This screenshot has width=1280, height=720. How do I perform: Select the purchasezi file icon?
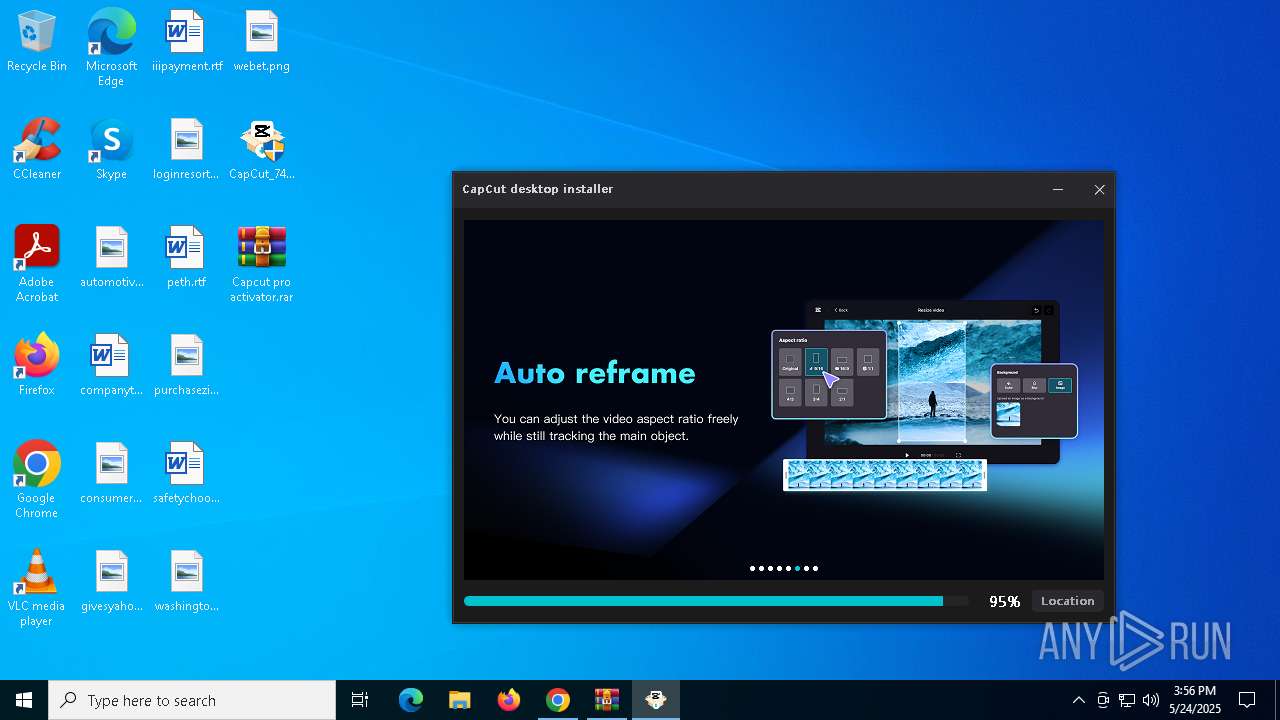point(187,366)
